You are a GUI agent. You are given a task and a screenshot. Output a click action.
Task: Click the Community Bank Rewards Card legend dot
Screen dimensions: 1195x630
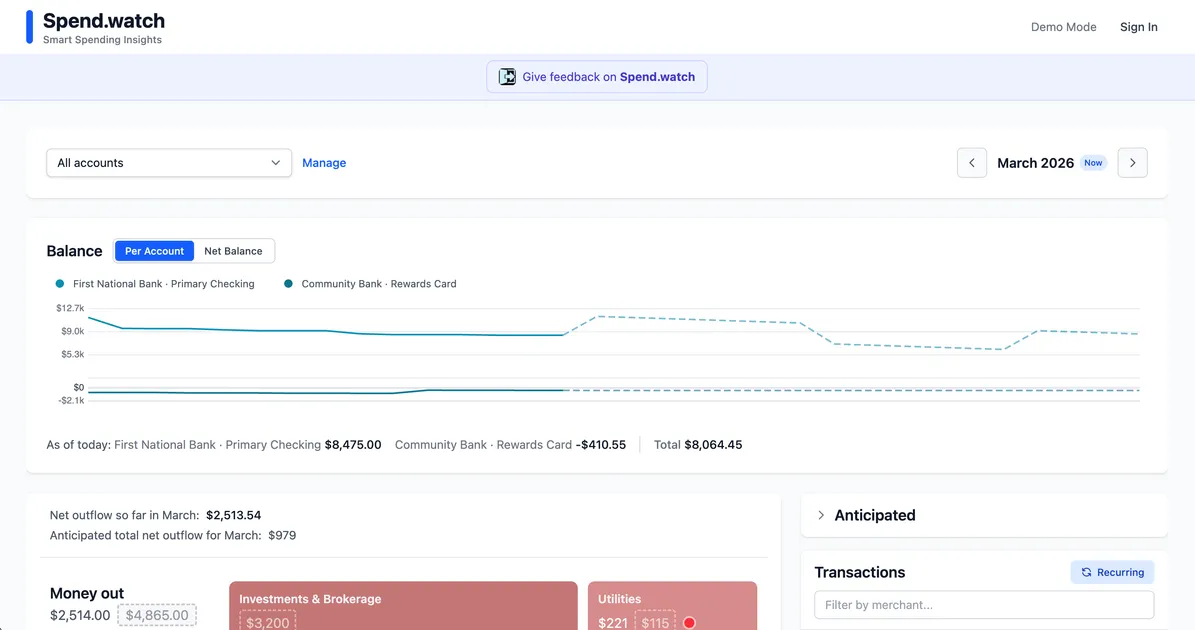coord(289,284)
